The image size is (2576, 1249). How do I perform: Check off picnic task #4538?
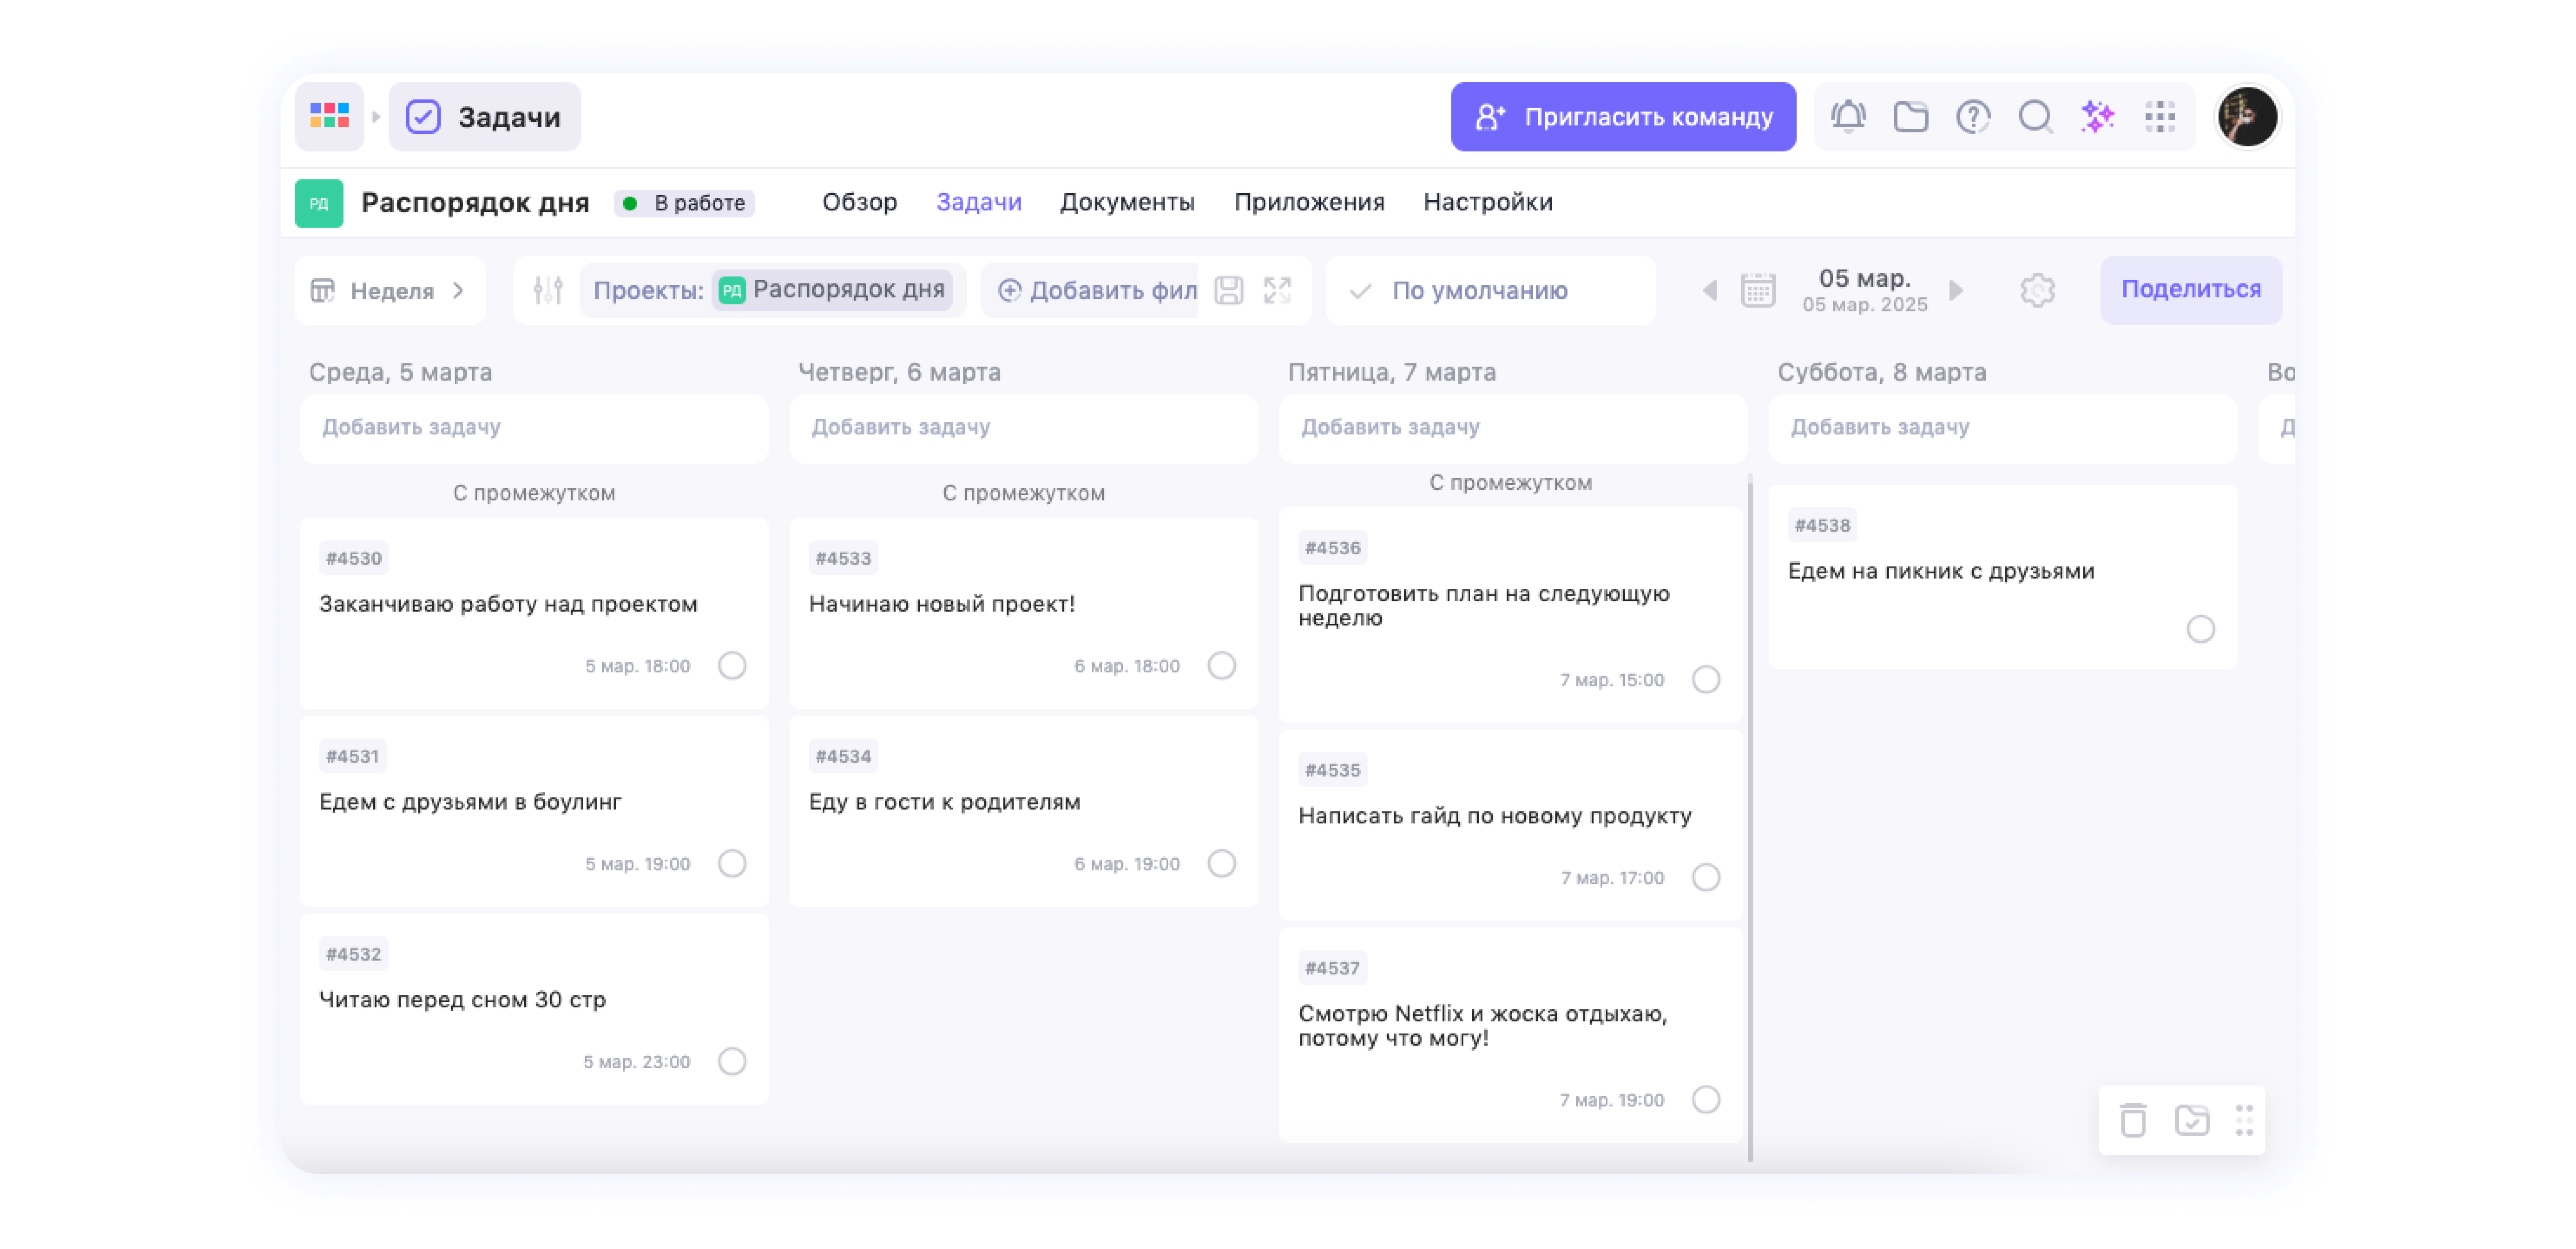(2200, 629)
